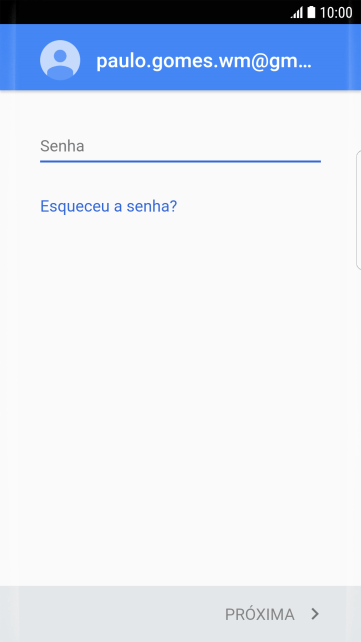Screen dimensions: 361x642
Task: Open the Esqueceu a senha? link
Action: coord(108,206)
